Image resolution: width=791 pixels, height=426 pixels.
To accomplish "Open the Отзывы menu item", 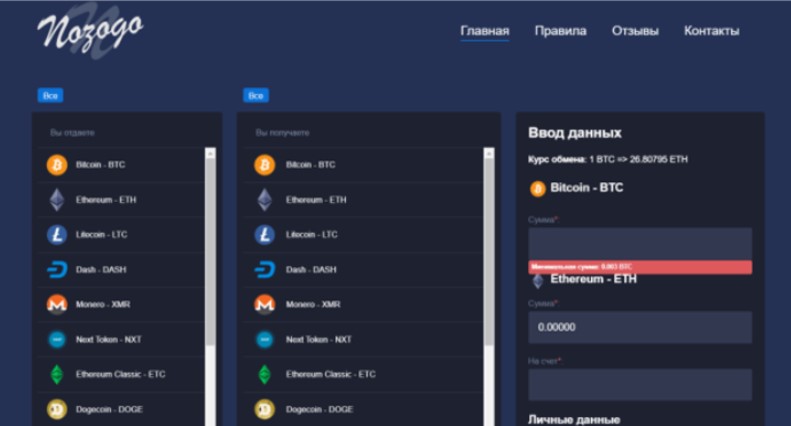I will (x=635, y=31).
